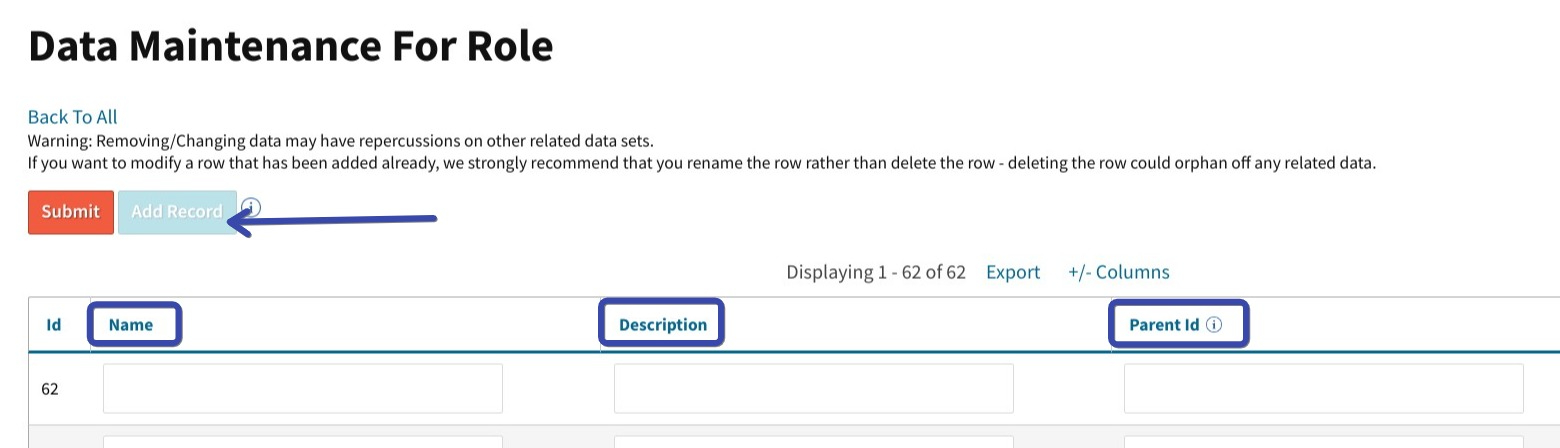Select the Description field in the second row

coord(814,442)
